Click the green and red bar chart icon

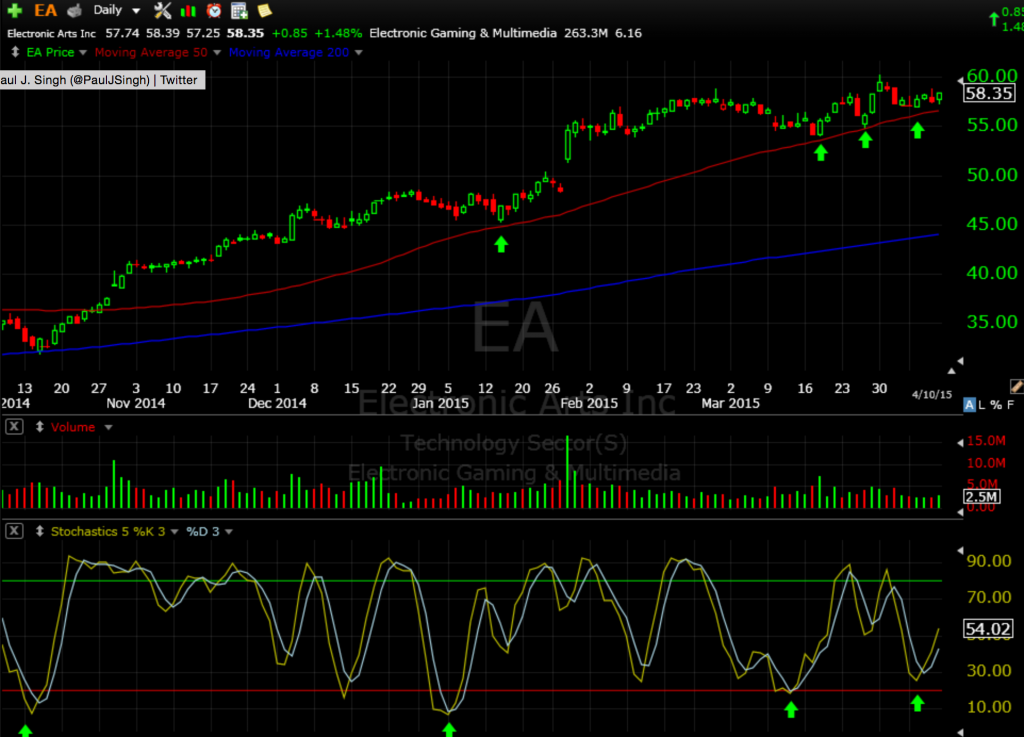coord(188,10)
